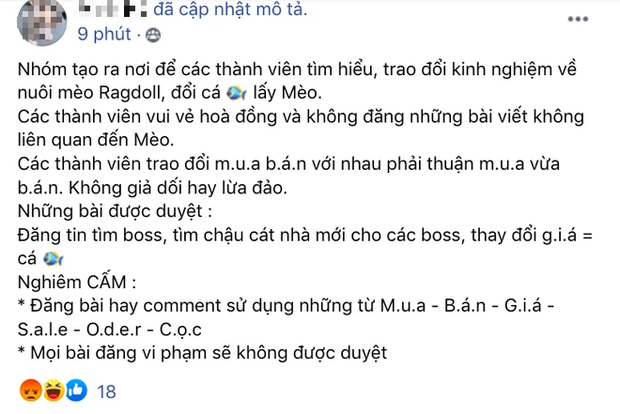Click the blue like thumbs-up reaction icon
The width and height of the screenshot is (620, 414).
[x=76, y=390]
